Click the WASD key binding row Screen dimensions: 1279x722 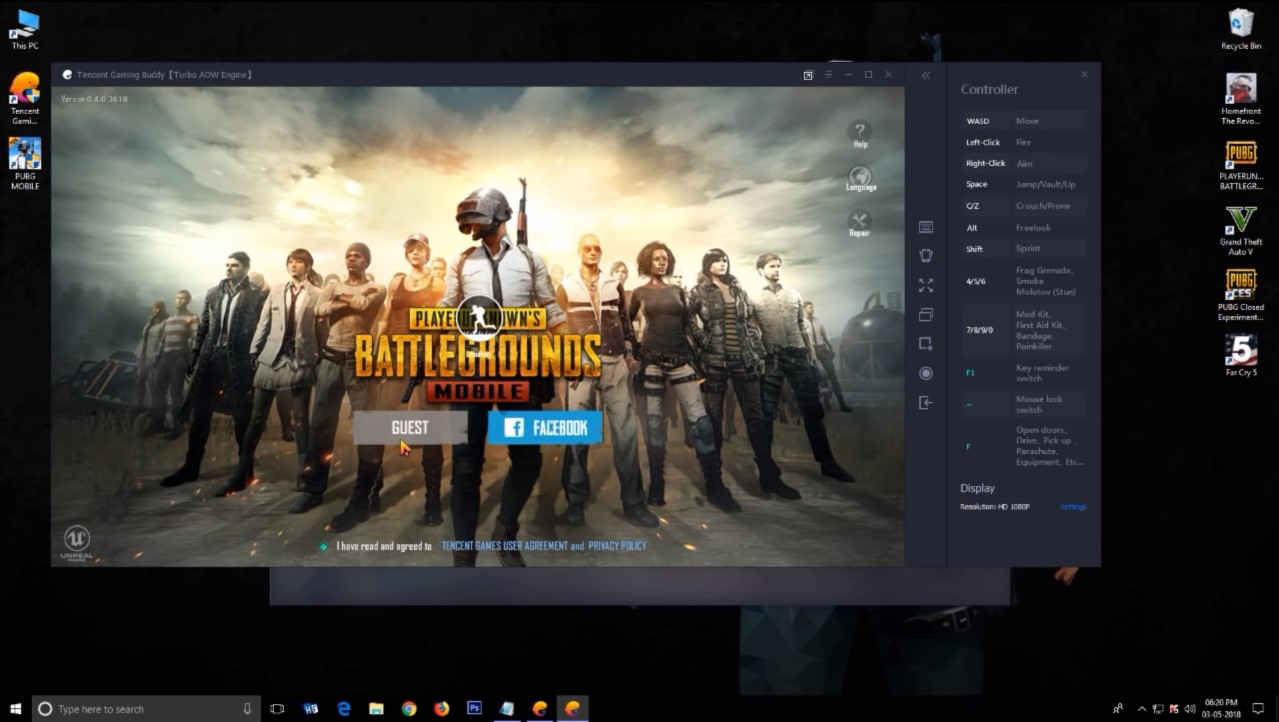1023,121
